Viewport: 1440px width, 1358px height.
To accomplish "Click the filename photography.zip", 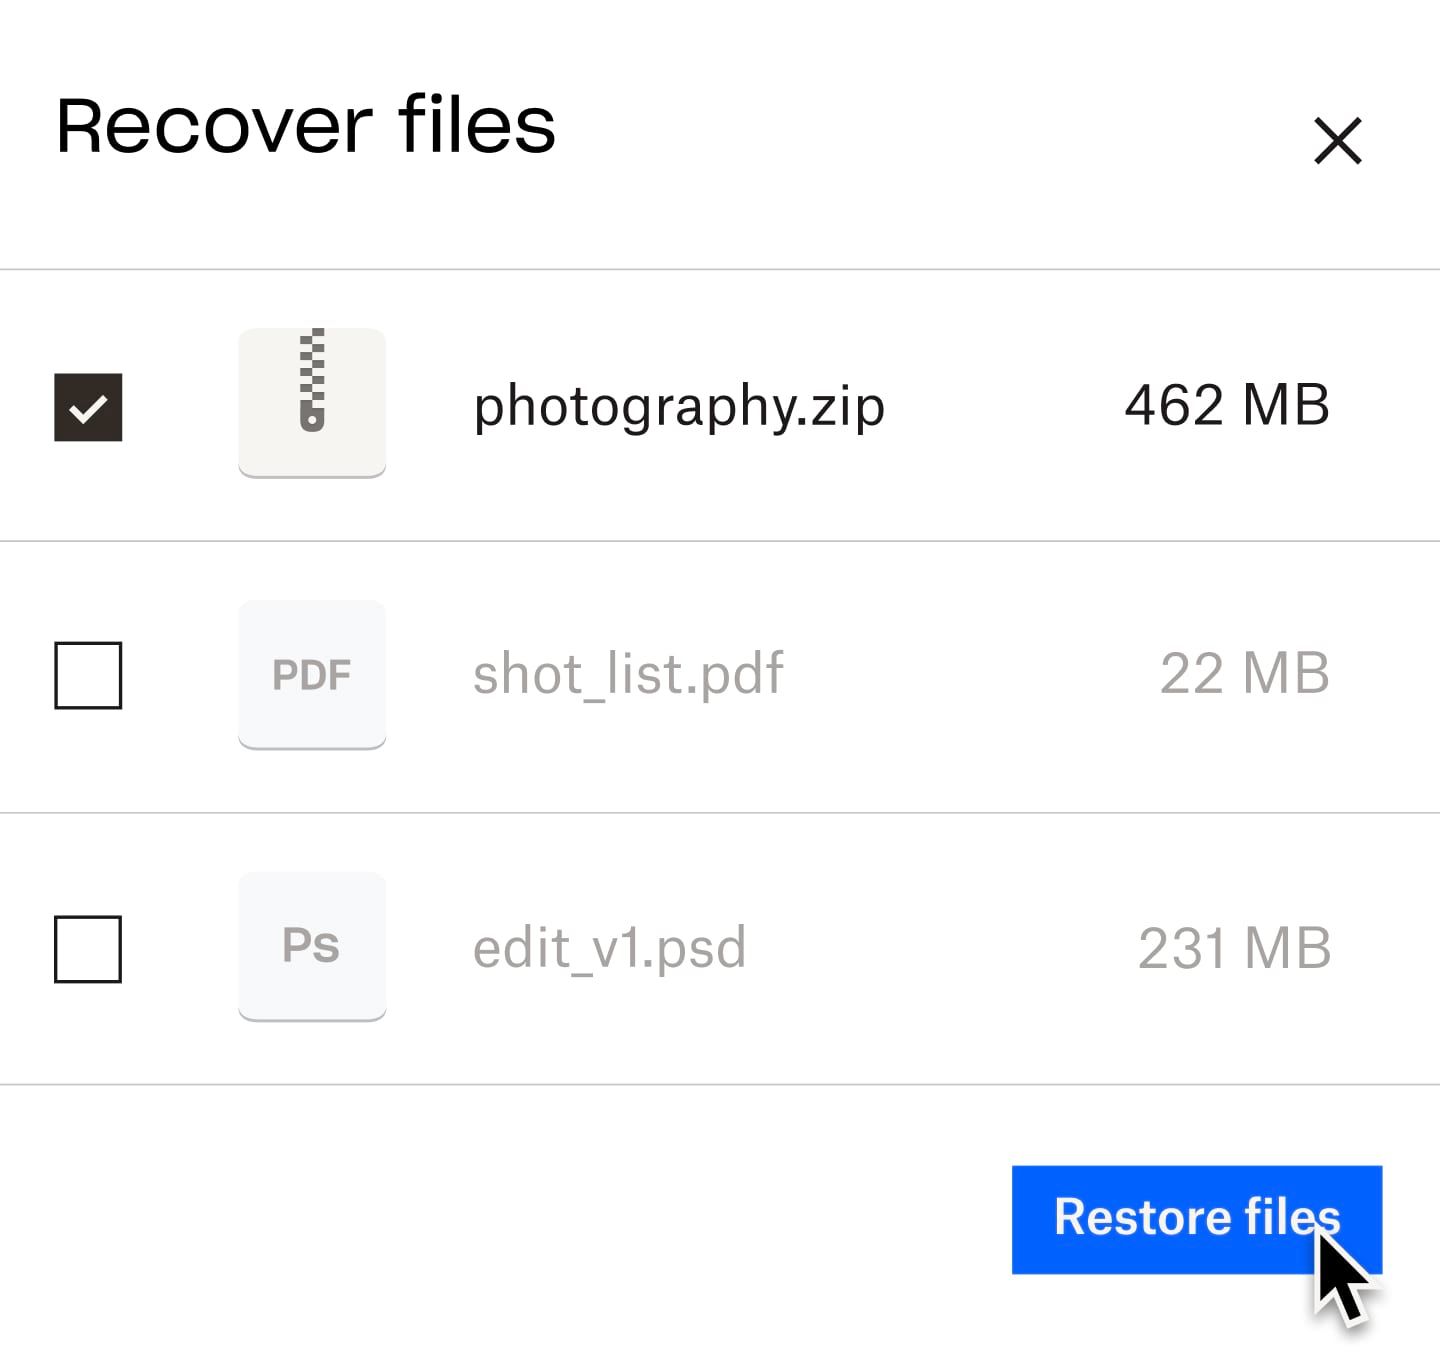I will [x=679, y=406].
